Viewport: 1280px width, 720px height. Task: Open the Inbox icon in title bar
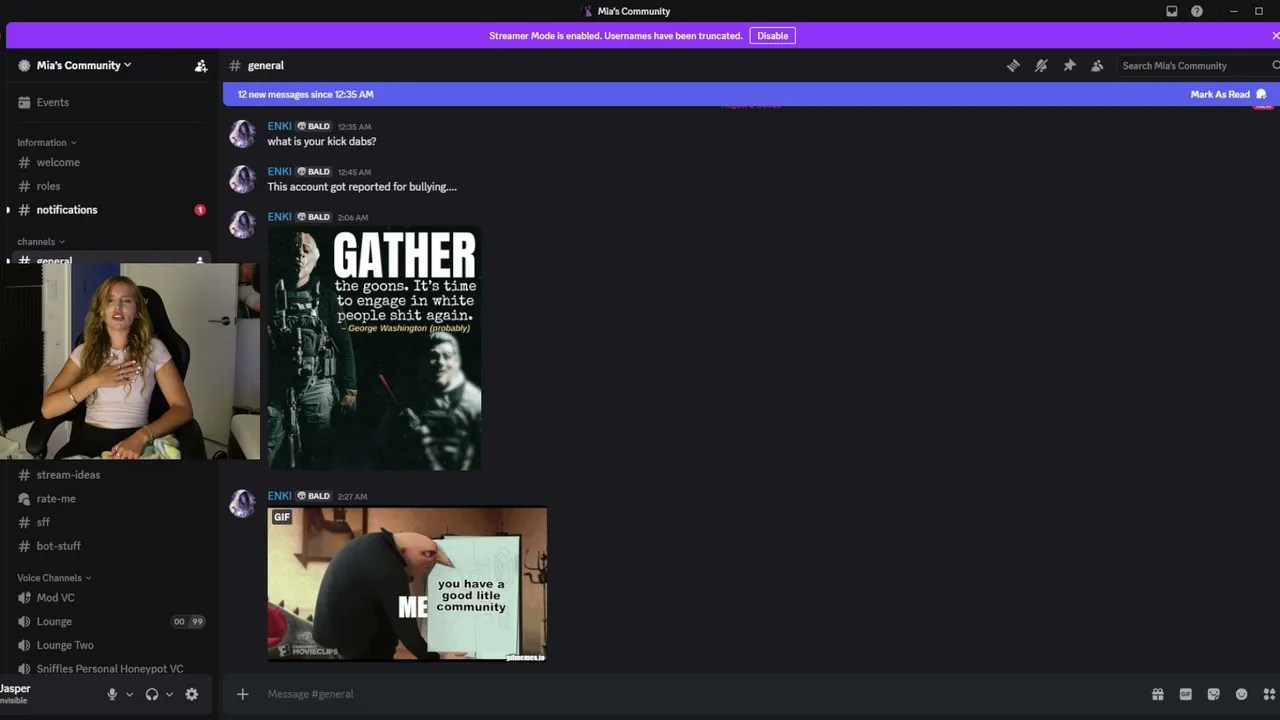(x=1172, y=11)
